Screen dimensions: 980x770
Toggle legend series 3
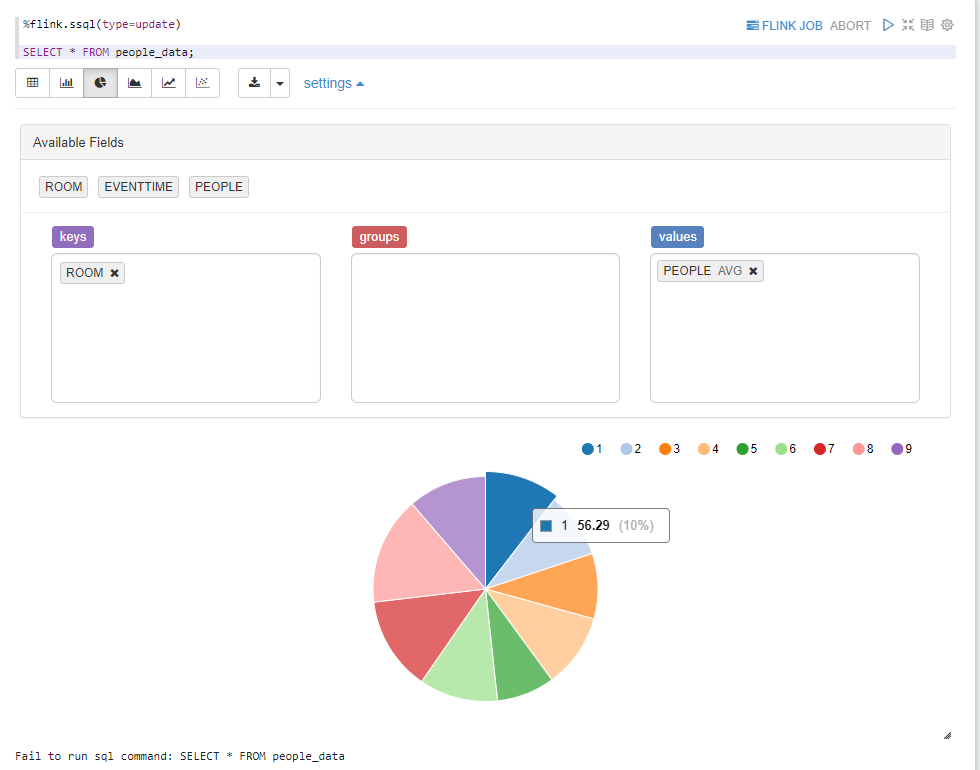tap(669, 449)
